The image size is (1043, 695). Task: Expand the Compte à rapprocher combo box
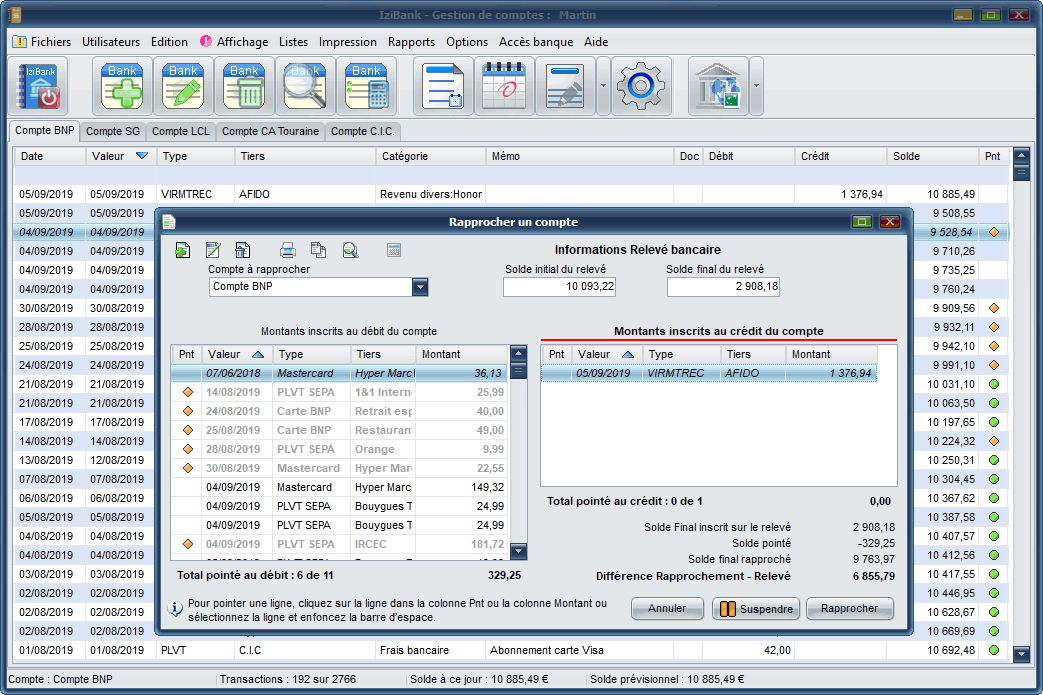click(x=420, y=287)
